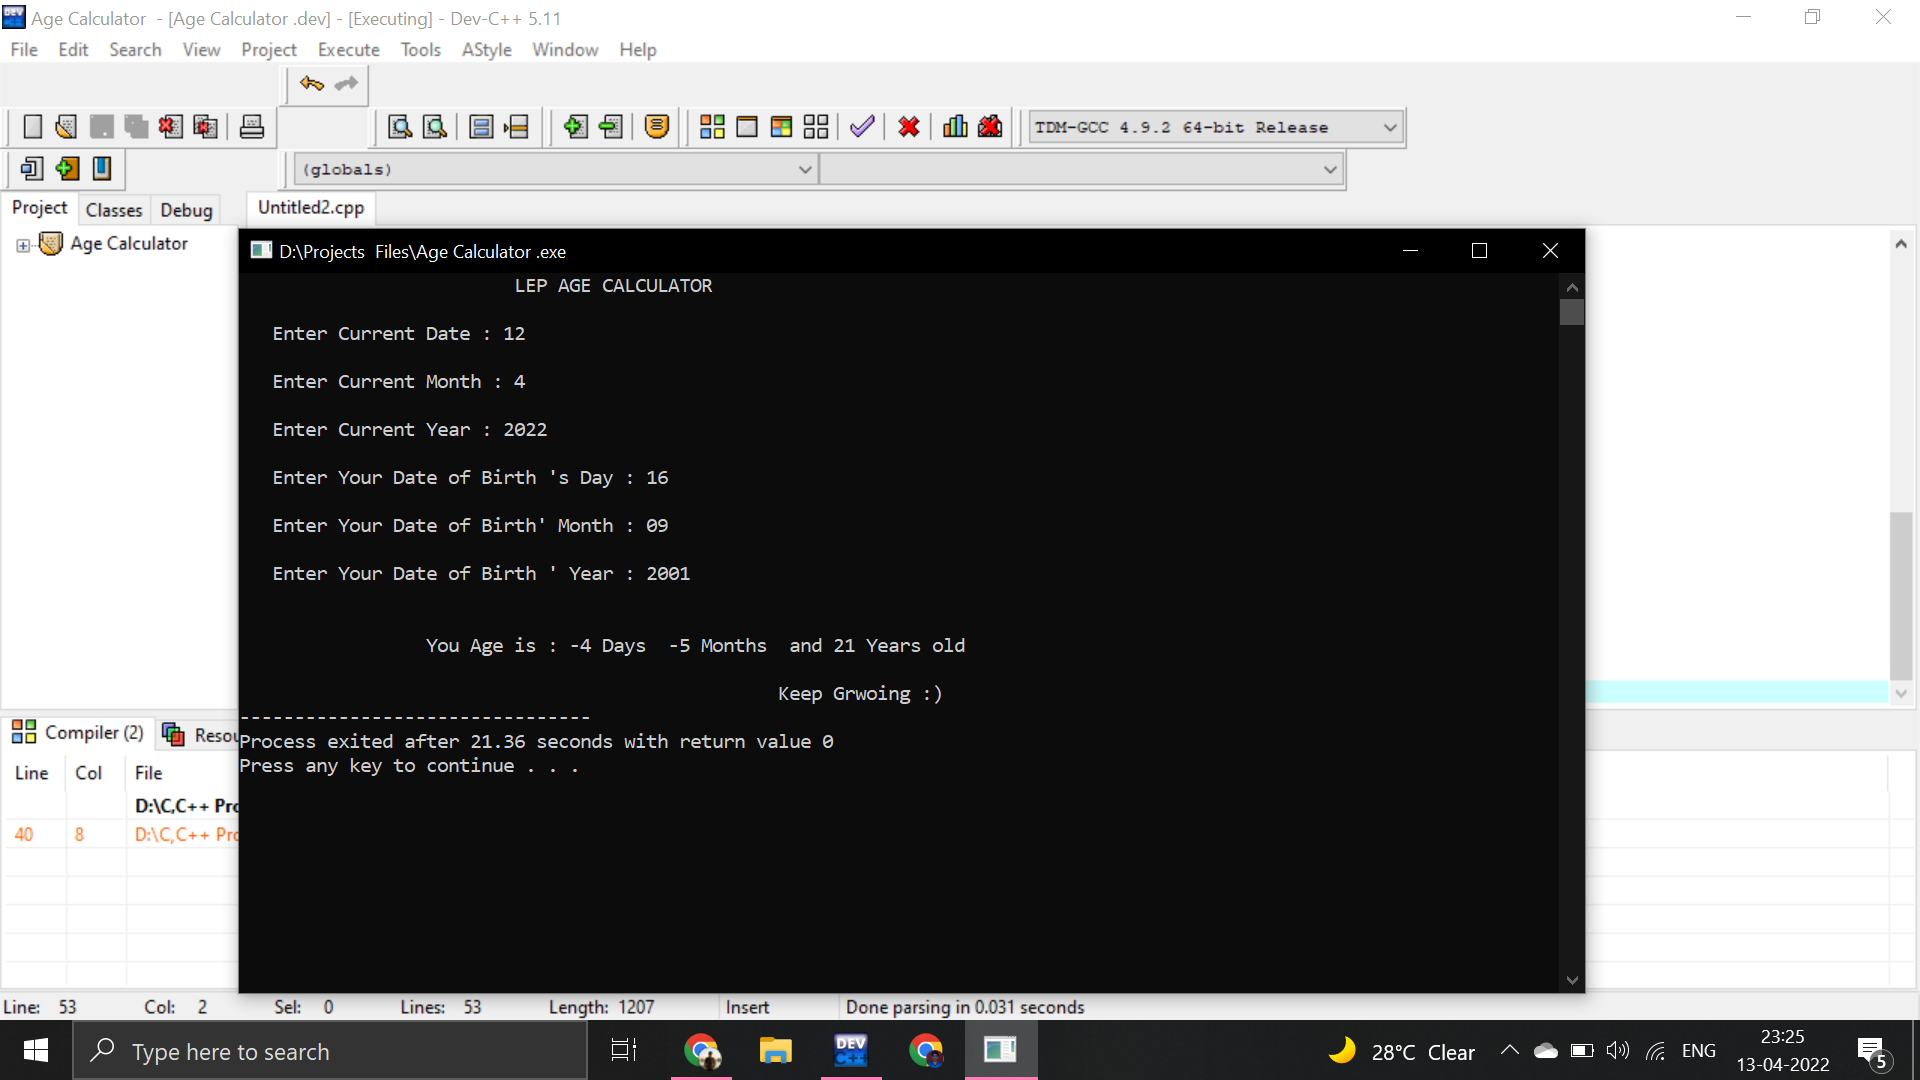Open the Execute menu
The height and width of the screenshot is (1080, 1920).
[347, 49]
